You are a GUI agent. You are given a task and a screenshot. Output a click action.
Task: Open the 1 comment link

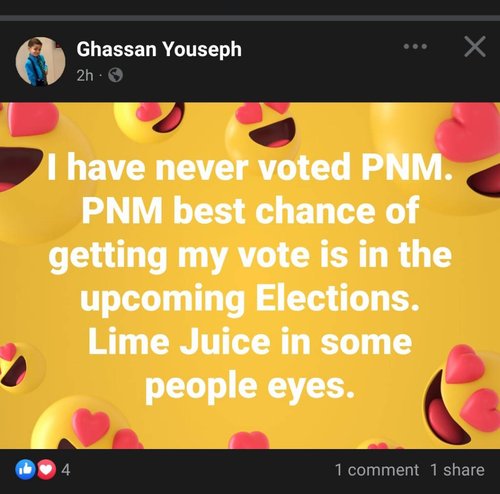coord(377,470)
